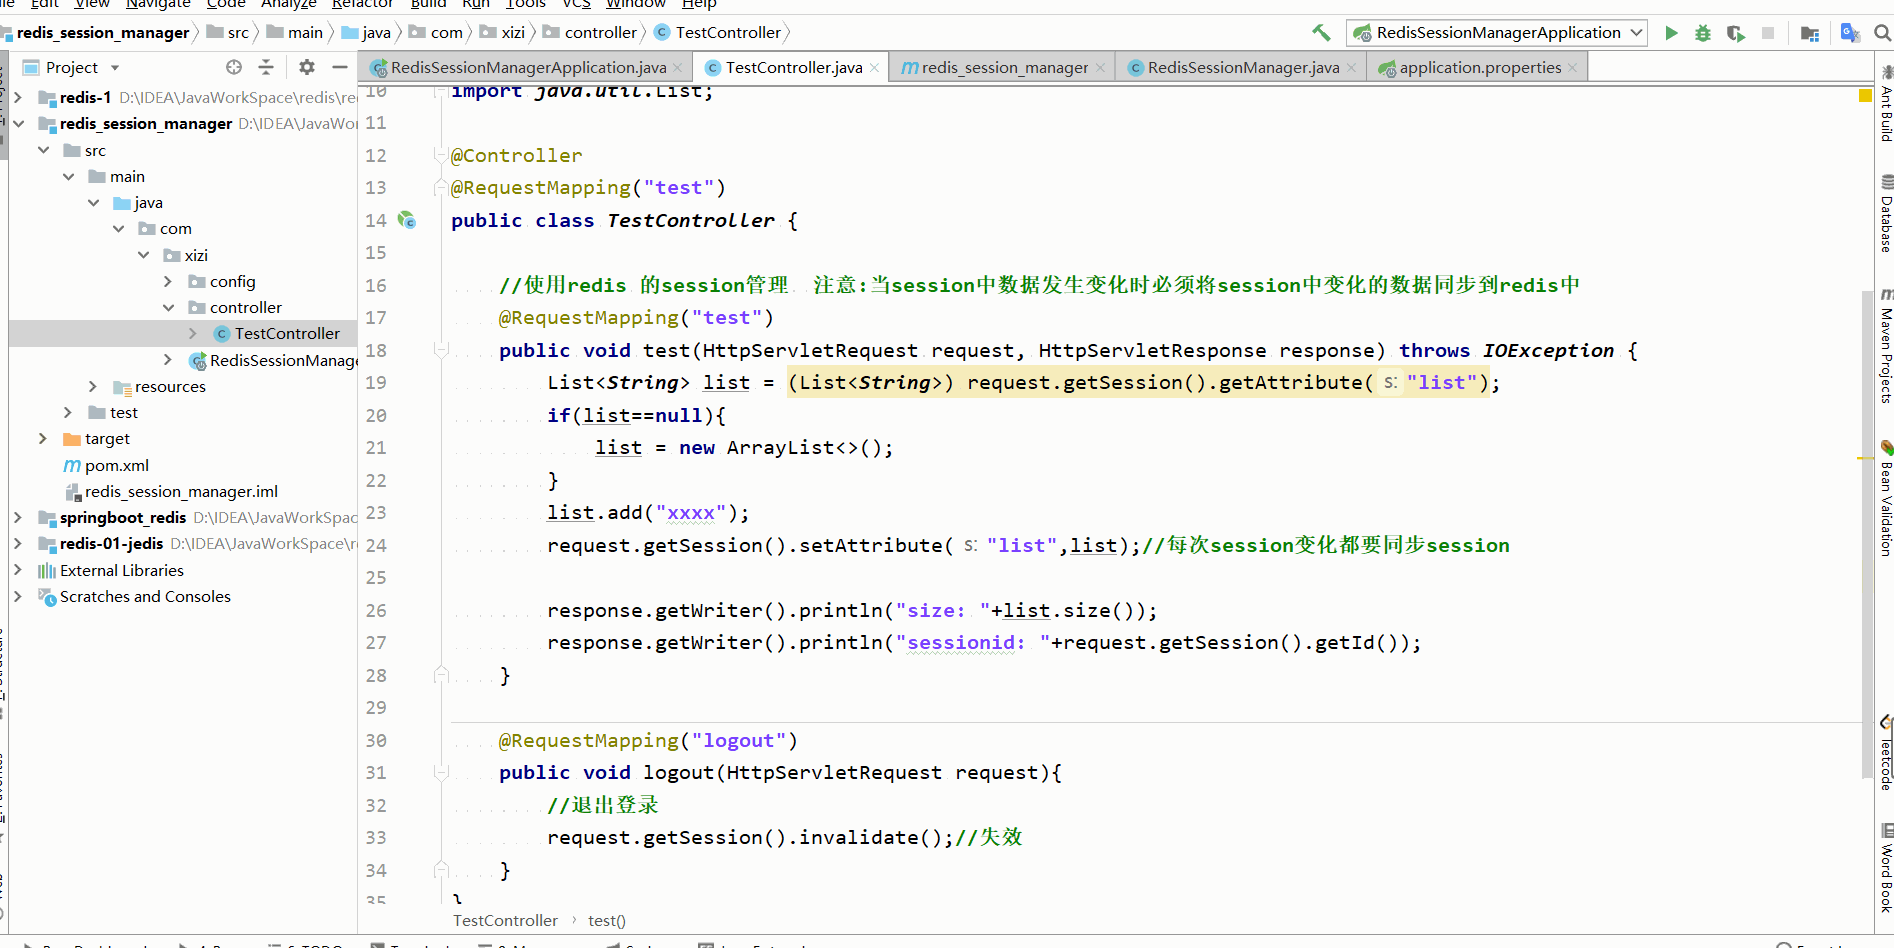1894x948 pixels.
Task: Select pom.xml in the project tree
Action: (106, 465)
